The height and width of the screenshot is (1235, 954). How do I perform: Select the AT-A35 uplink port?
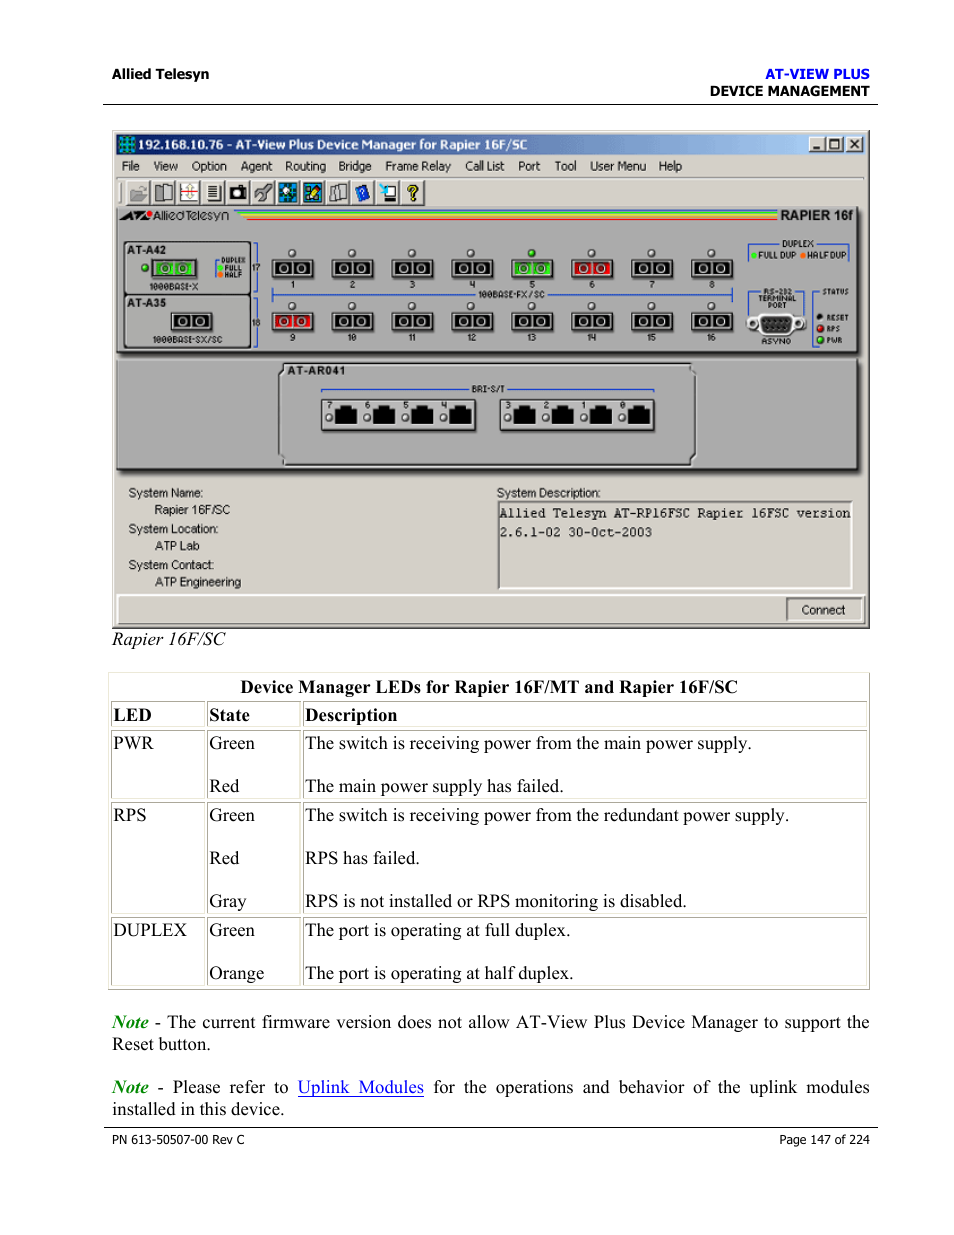(191, 321)
